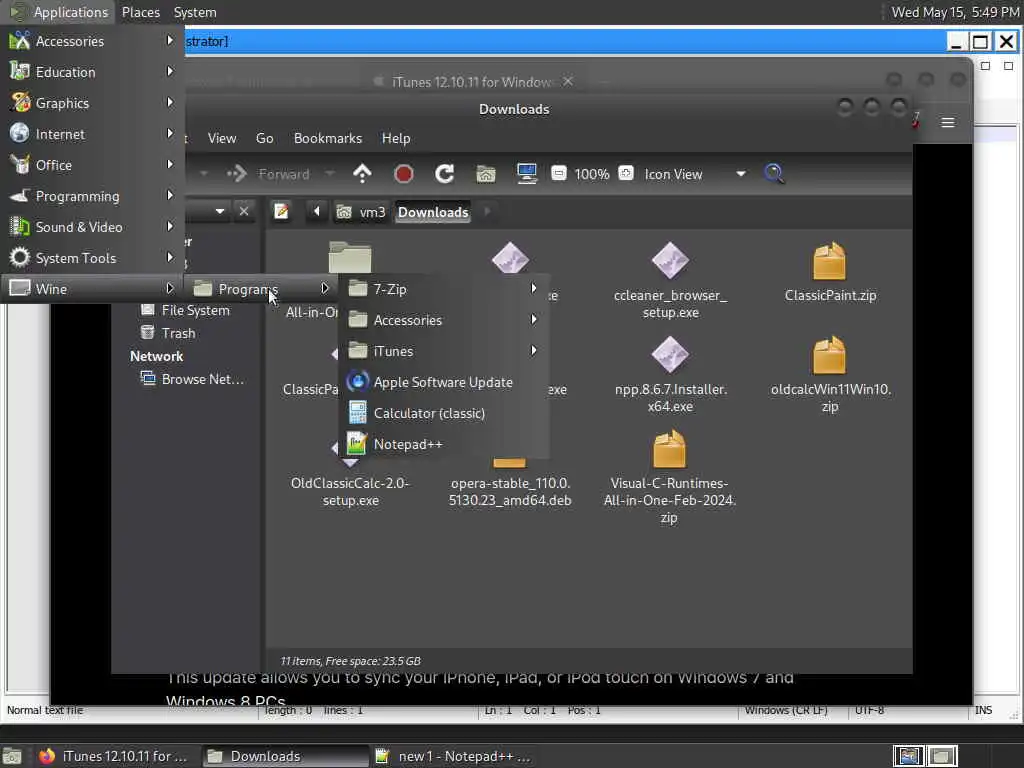Open the Firefox hamburger menu
Image resolution: width=1024 pixels, height=768 pixels.
click(x=948, y=122)
